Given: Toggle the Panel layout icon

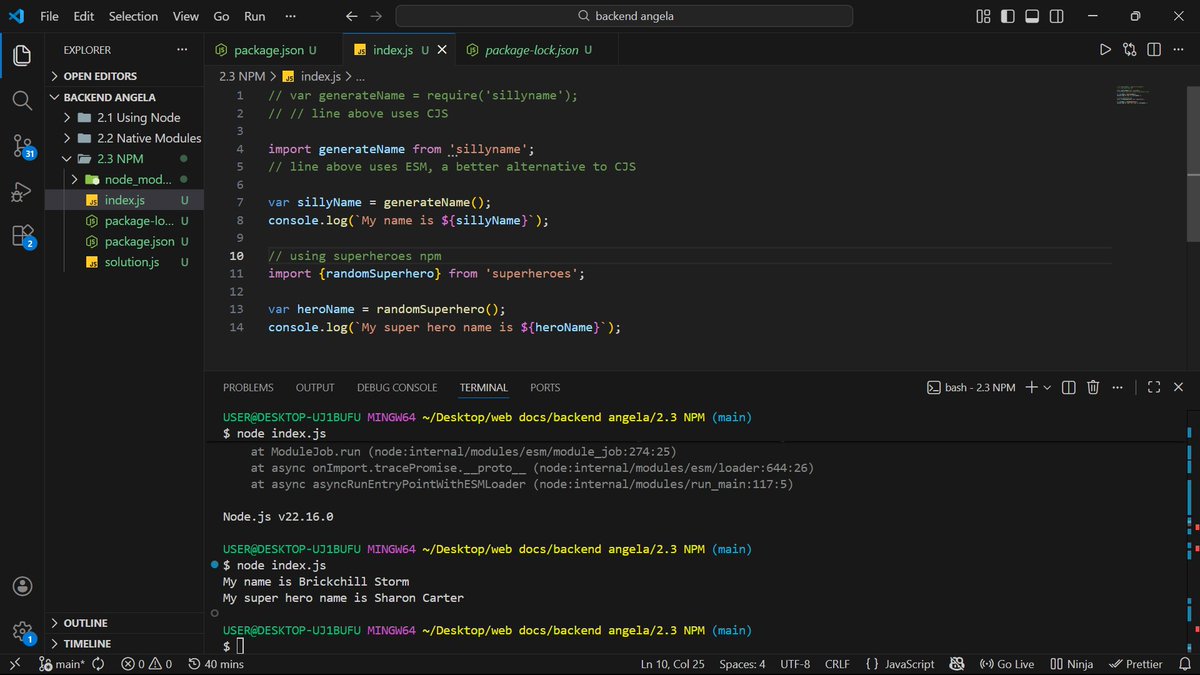Looking at the screenshot, I should tap(1032, 16).
